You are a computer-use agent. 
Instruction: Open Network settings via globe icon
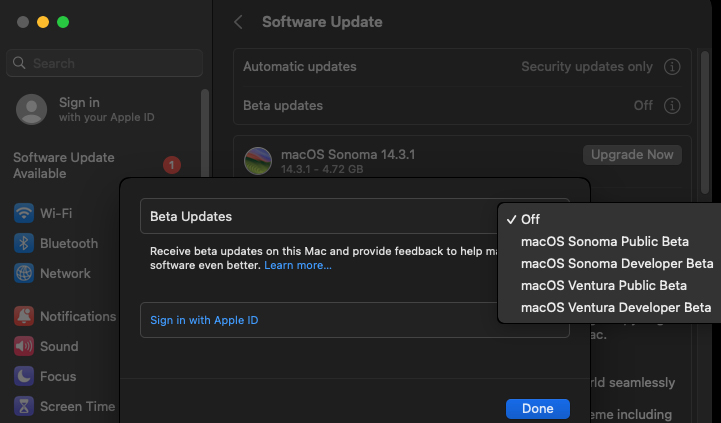pos(24,273)
